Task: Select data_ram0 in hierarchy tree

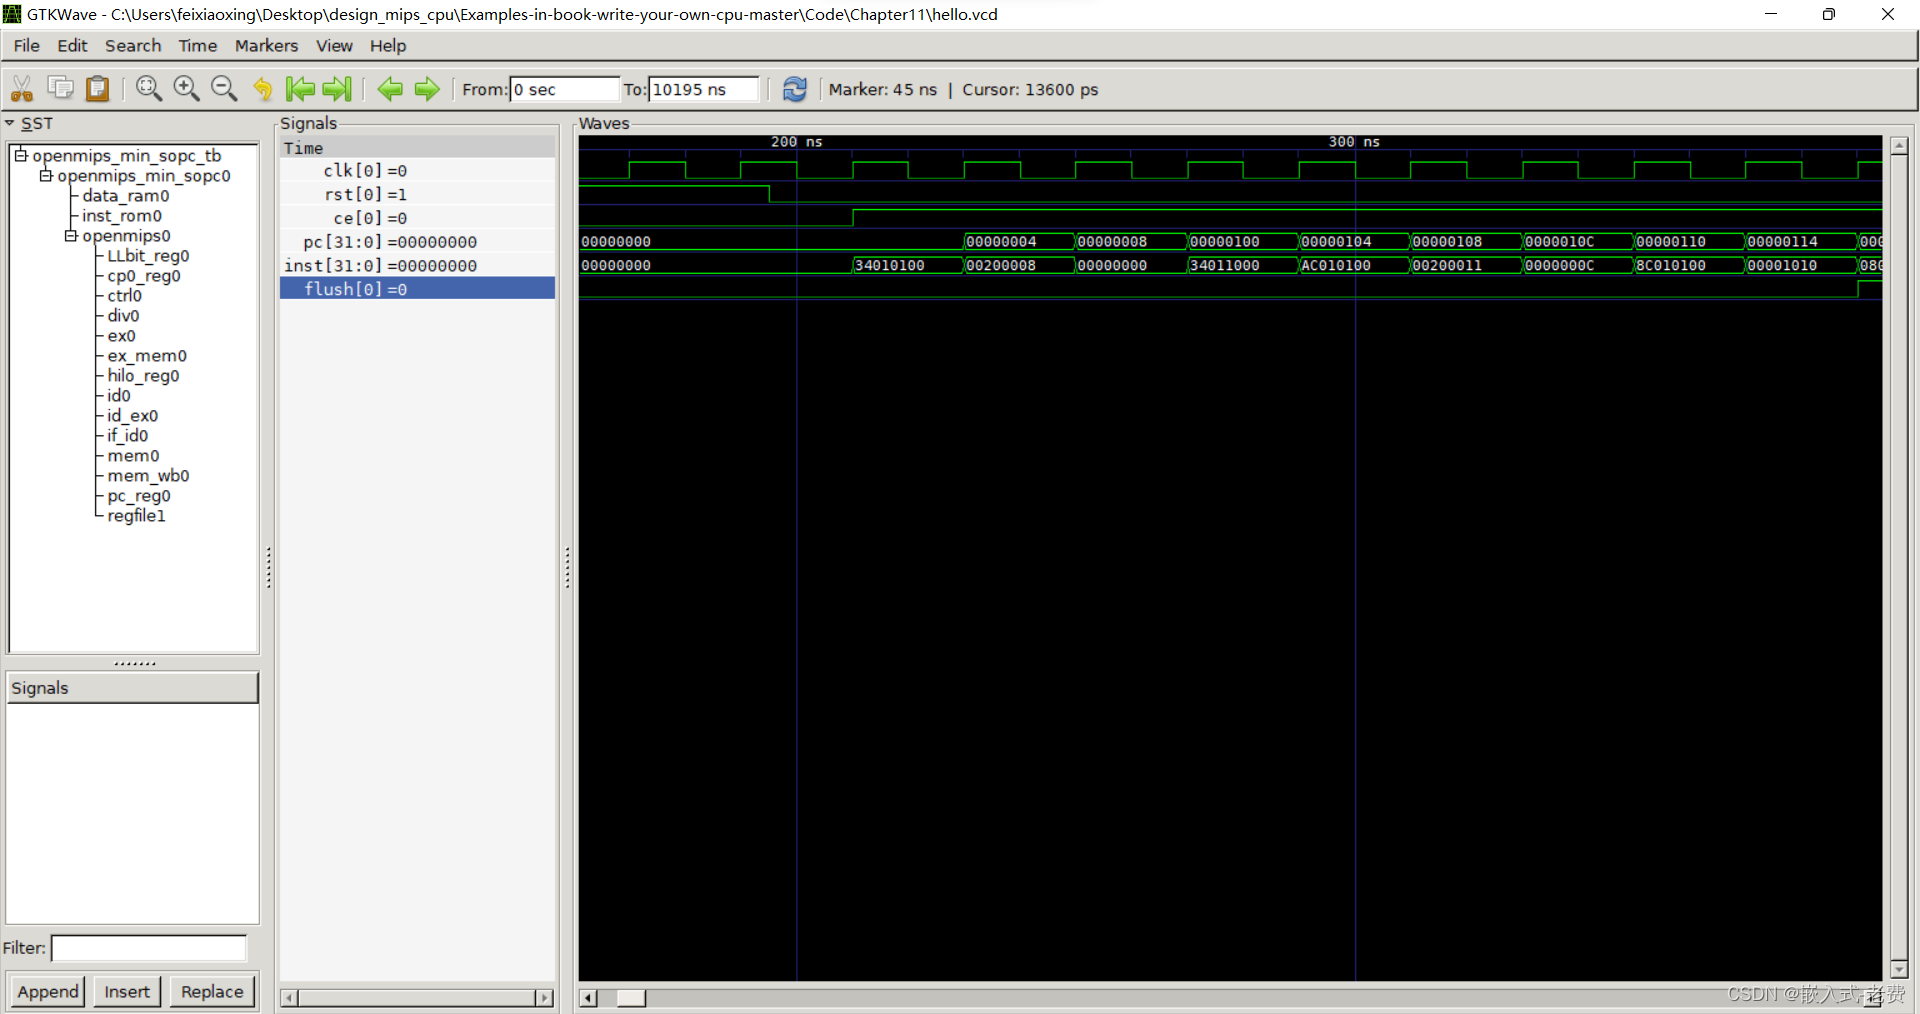Action: [126, 195]
